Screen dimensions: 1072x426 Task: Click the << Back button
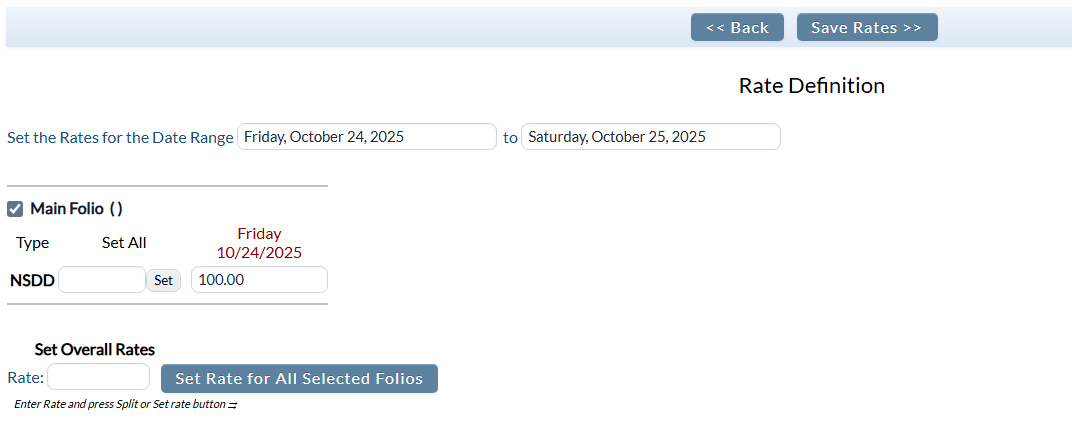pyautogui.click(x=737, y=28)
